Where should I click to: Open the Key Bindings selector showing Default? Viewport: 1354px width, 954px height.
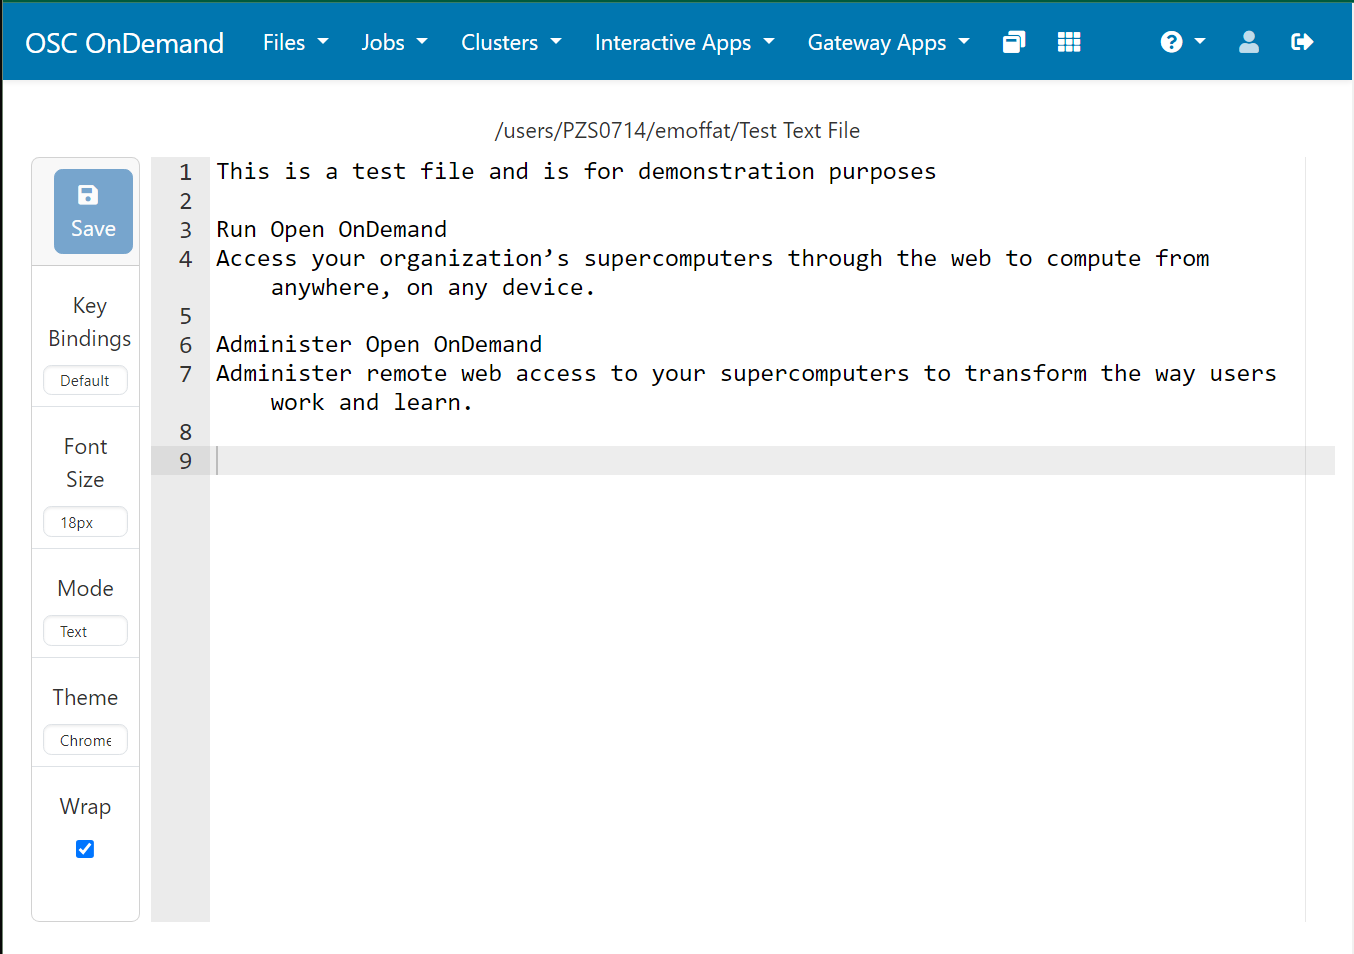(85, 380)
